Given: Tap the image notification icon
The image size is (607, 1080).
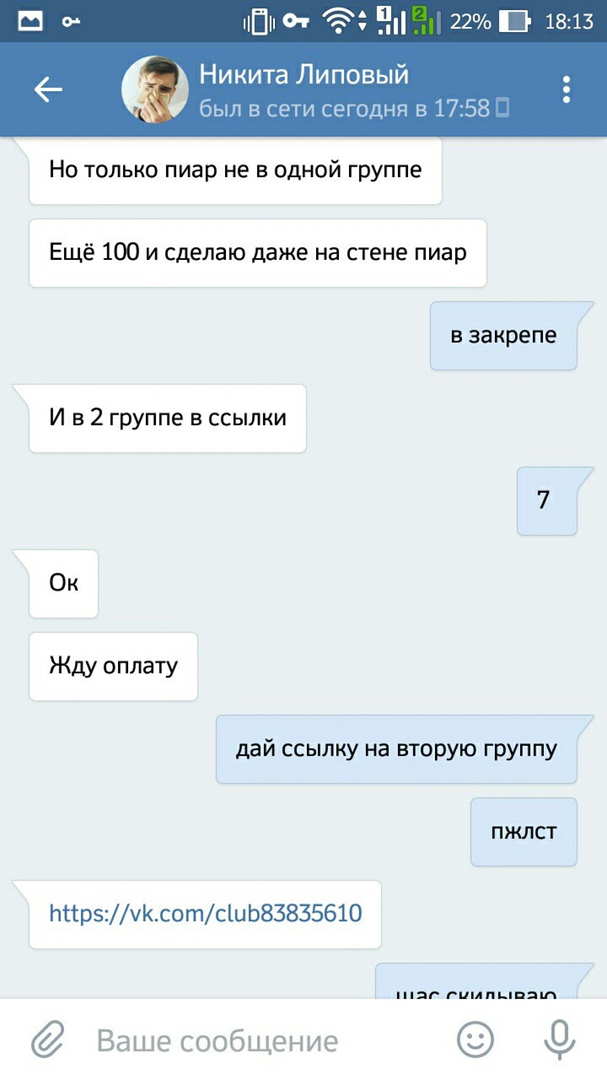Looking at the screenshot, I should pyautogui.click(x=30, y=21).
